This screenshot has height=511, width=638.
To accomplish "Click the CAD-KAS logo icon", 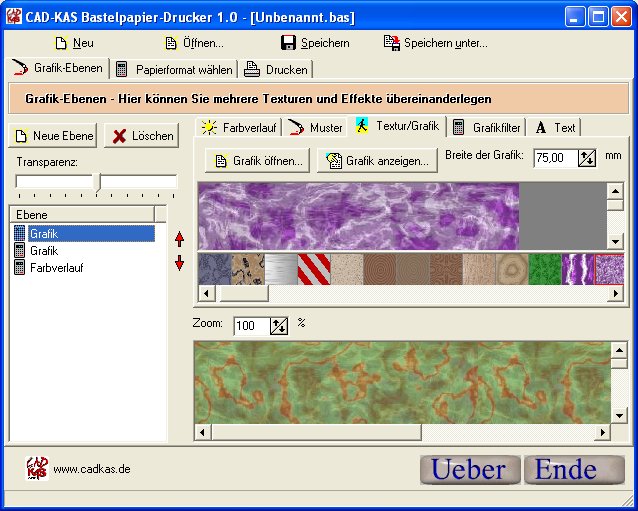I will (37, 468).
